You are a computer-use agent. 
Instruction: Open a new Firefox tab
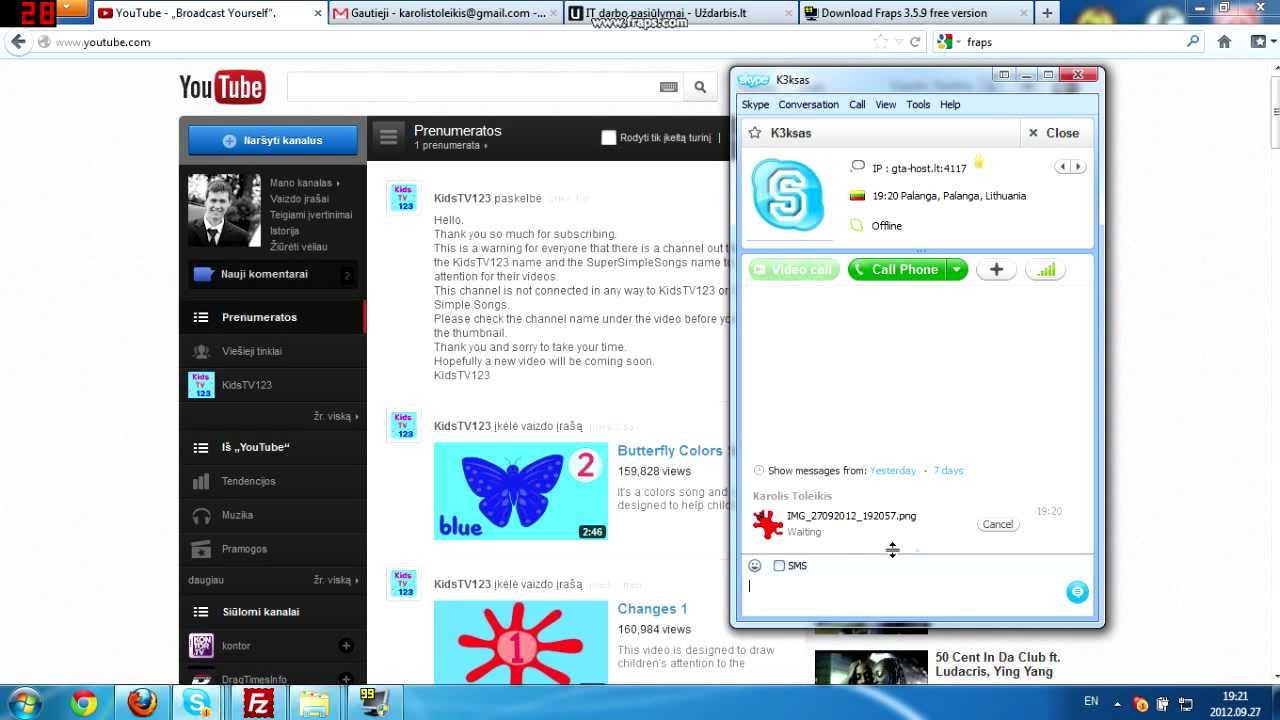tap(1047, 13)
